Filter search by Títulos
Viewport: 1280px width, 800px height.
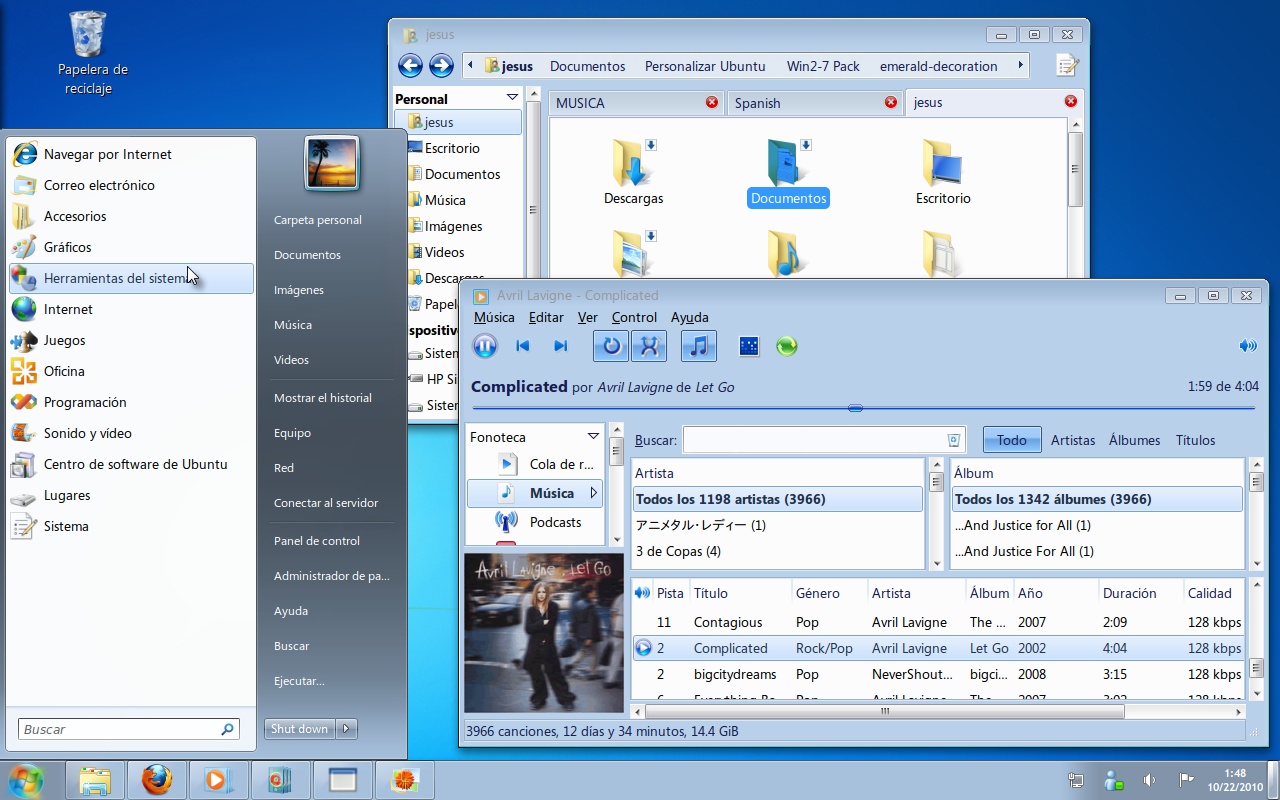pos(1195,440)
